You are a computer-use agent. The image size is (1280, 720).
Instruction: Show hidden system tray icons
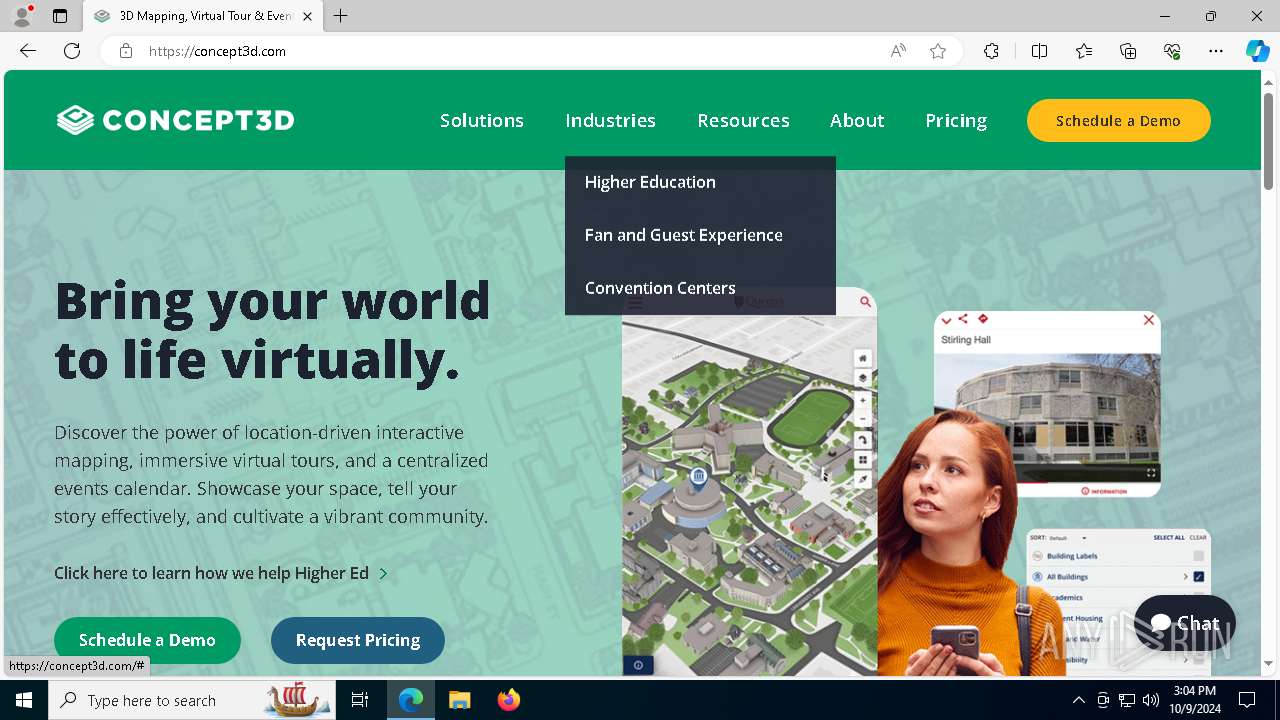(x=1078, y=700)
